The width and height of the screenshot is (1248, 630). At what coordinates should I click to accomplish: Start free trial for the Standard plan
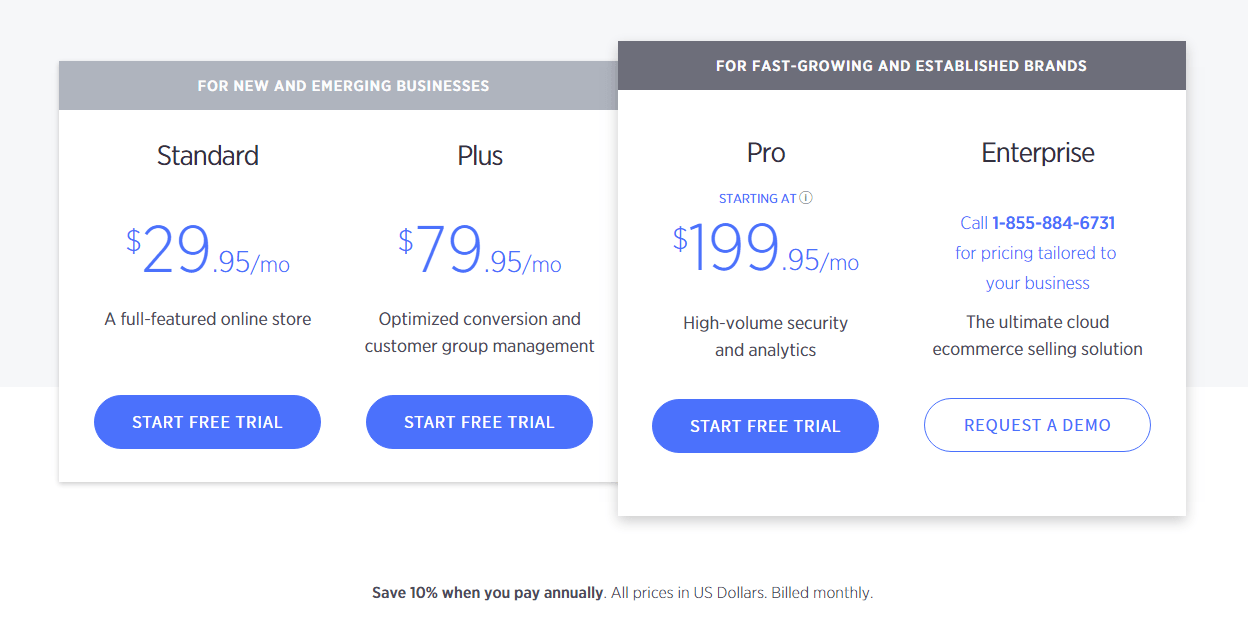click(207, 422)
